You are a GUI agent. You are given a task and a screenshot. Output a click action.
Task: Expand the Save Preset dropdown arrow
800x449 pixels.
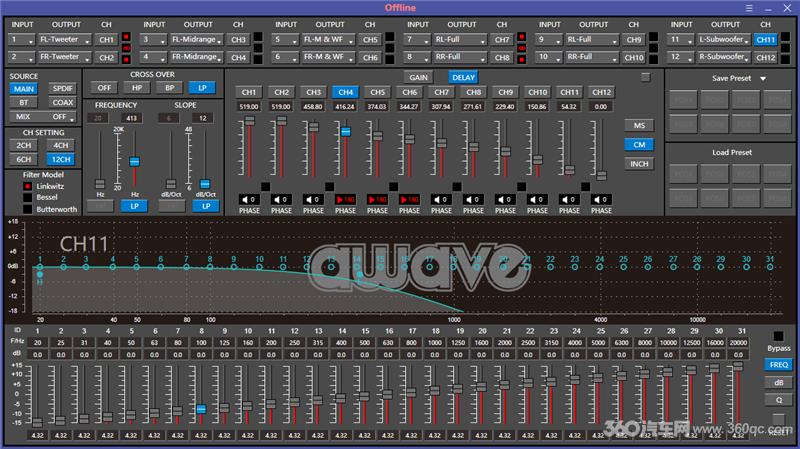[763, 79]
